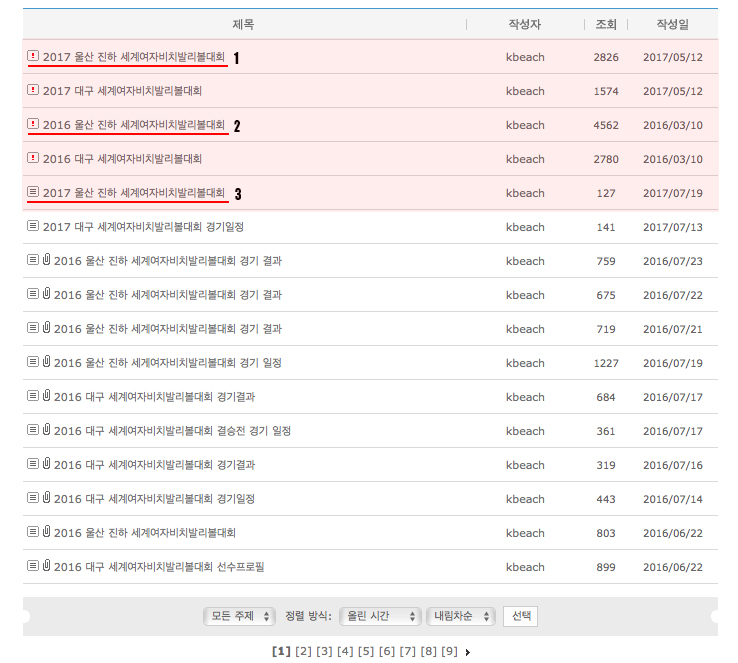Click the document icon in the row dated 2016/07/21
The height and width of the screenshot is (663, 738).
point(32,328)
